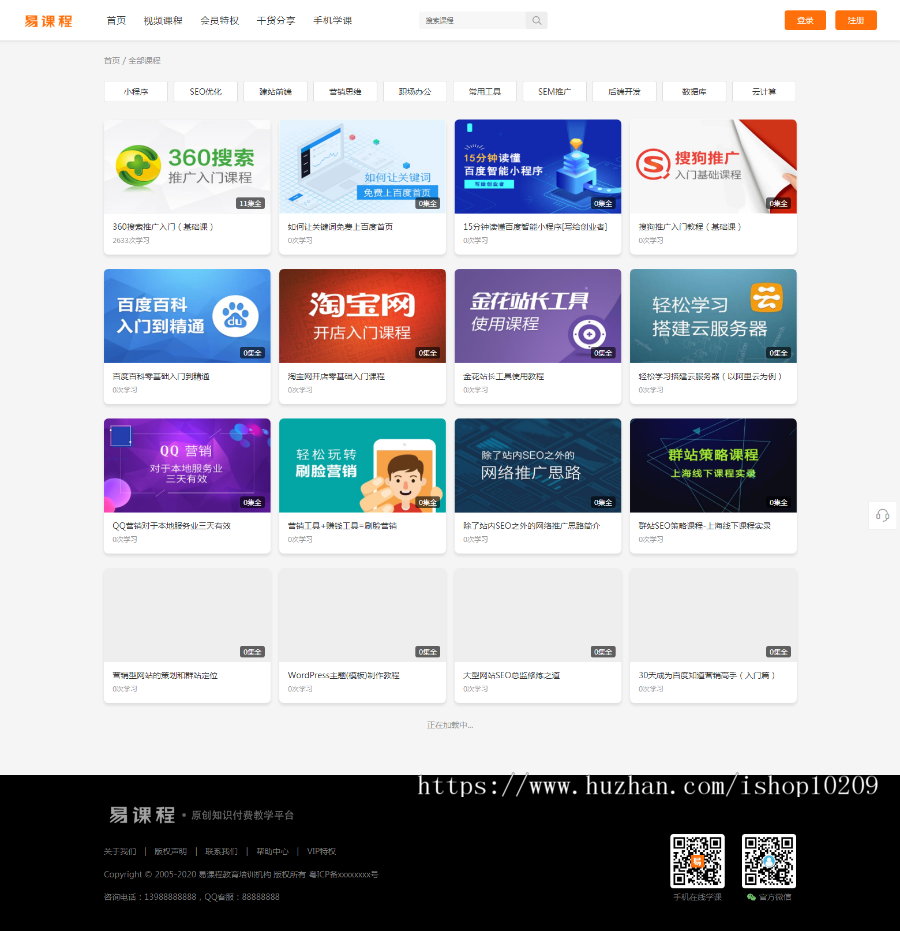Screen dimensions: 900x931
Task: Select the 职场办公 category tab
Action: (x=415, y=91)
